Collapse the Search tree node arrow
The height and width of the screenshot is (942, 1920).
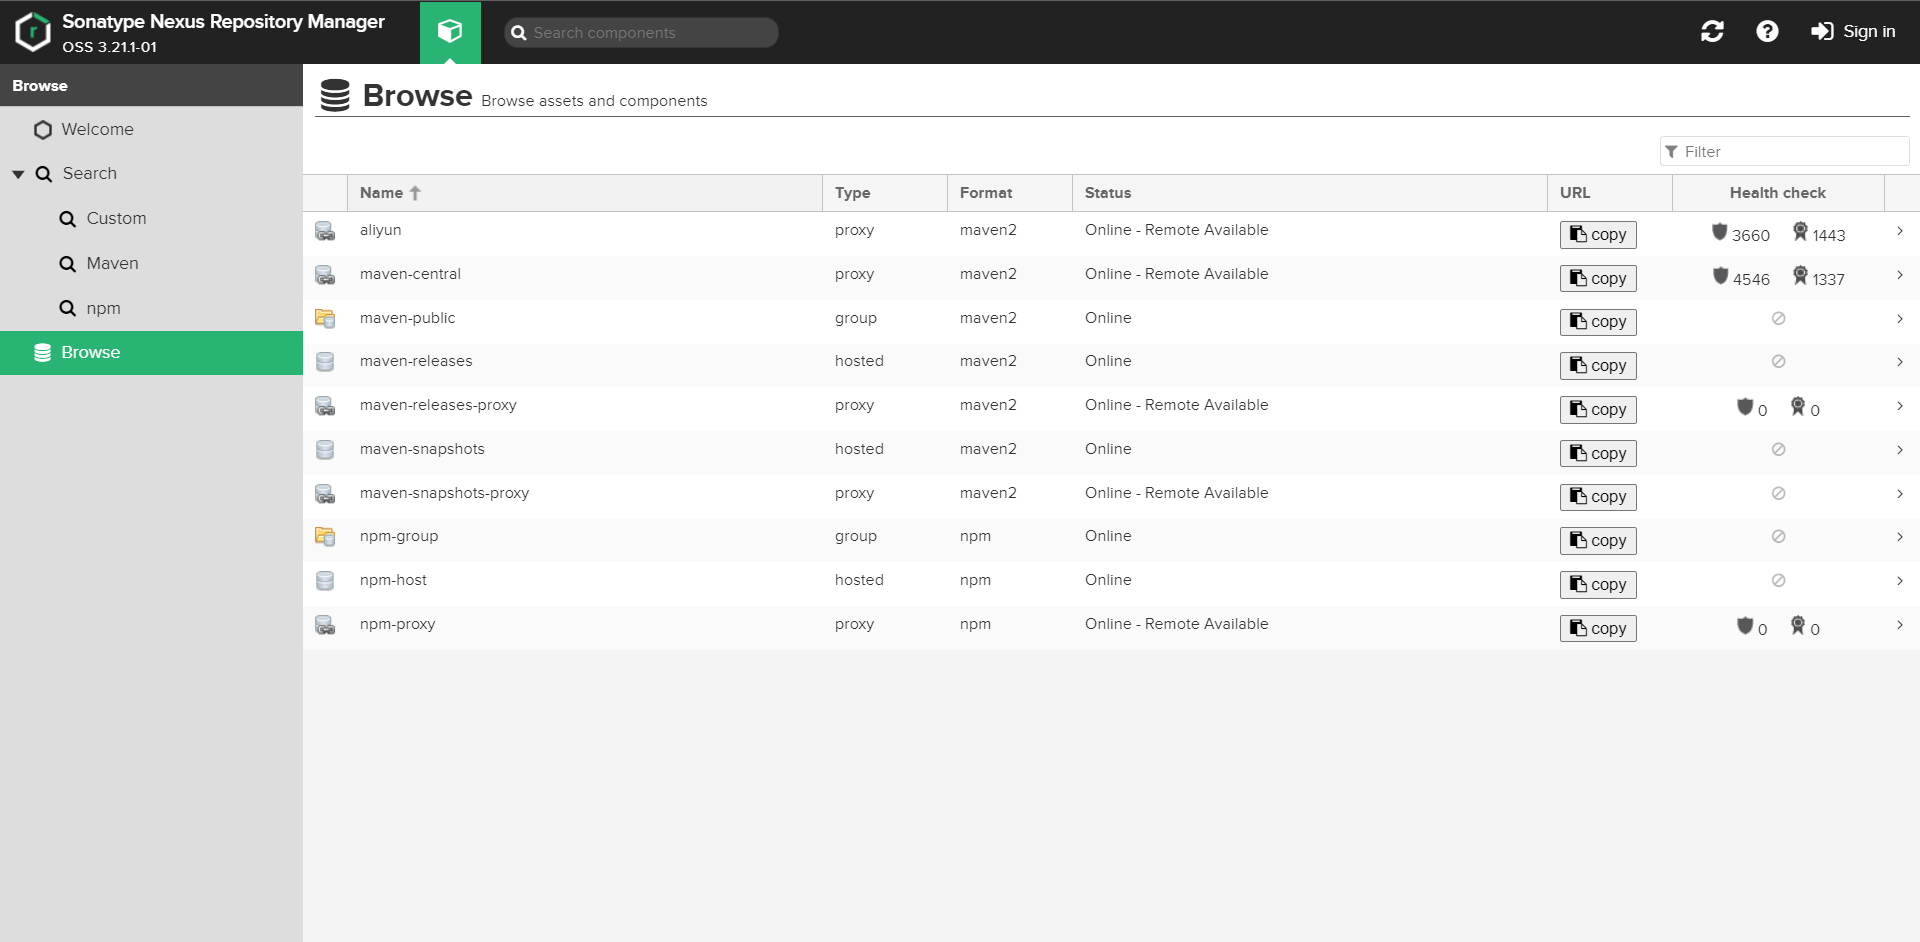(x=18, y=174)
